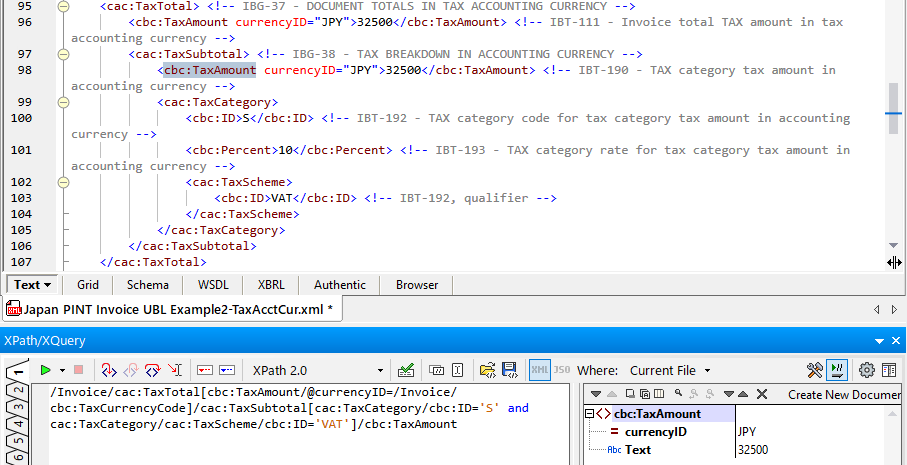Switch to Grid view tab
This screenshot has height=465, width=907.
(x=88, y=285)
